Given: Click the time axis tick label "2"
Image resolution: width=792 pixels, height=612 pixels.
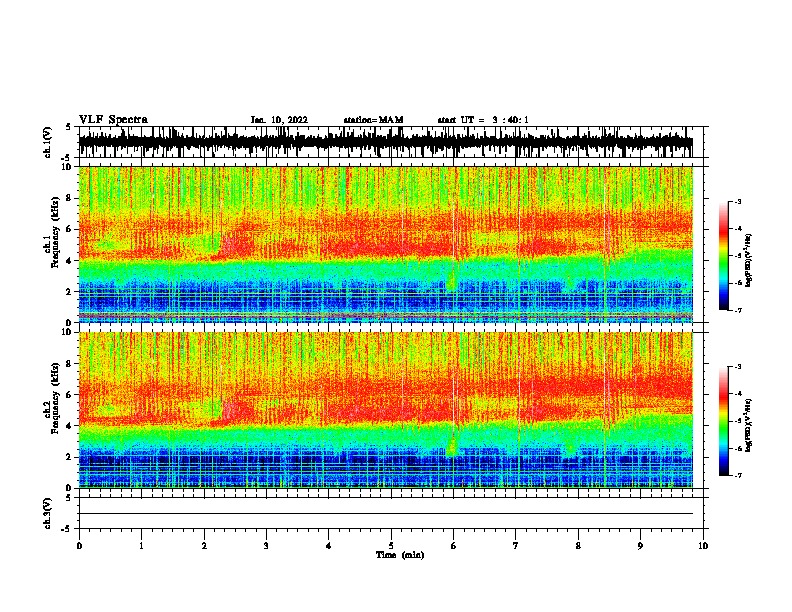Looking at the screenshot, I should click(x=204, y=546).
